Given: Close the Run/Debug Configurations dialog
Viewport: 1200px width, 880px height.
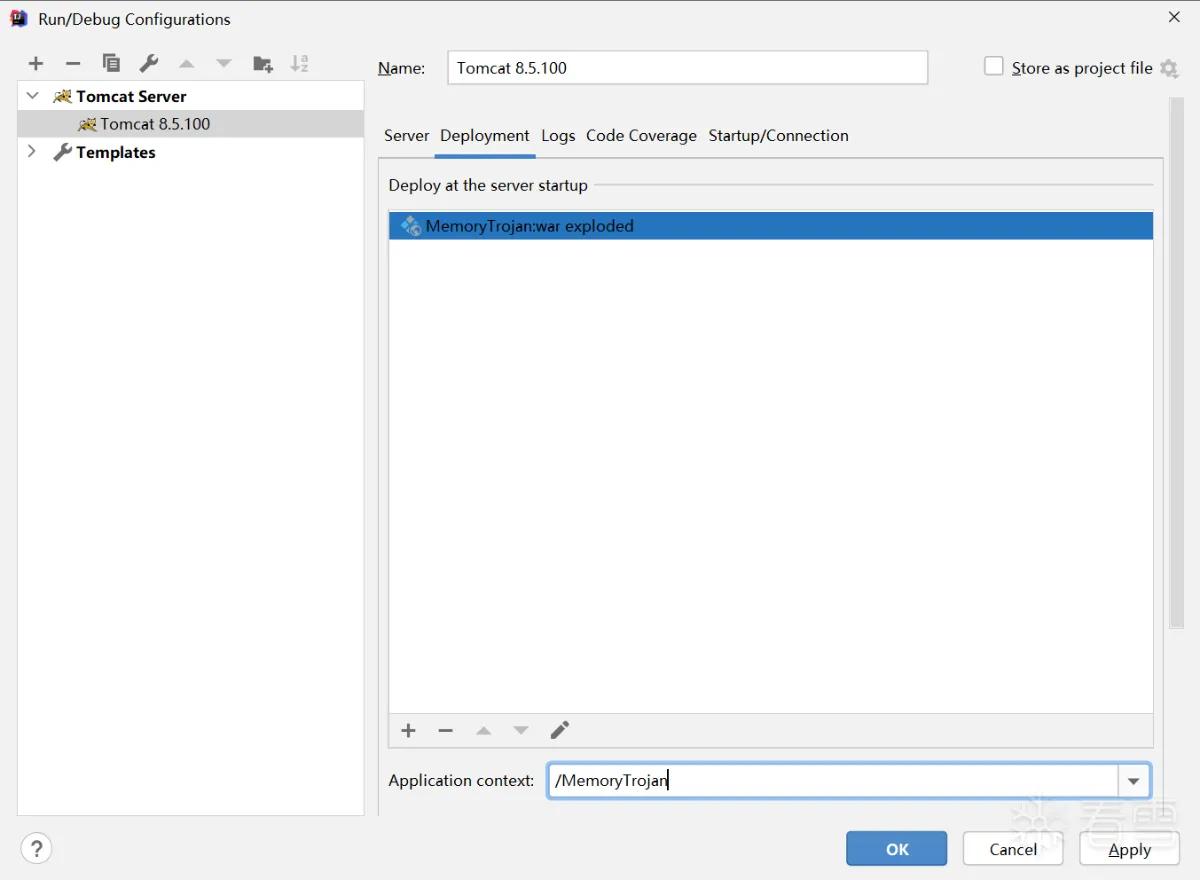Looking at the screenshot, I should tap(1174, 17).
